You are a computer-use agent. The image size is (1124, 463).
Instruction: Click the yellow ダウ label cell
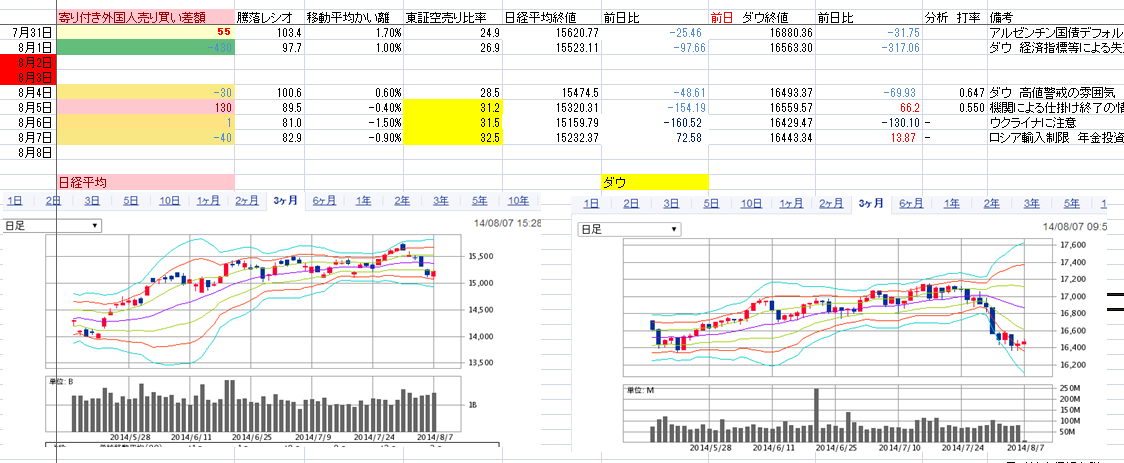coord(653,182)
